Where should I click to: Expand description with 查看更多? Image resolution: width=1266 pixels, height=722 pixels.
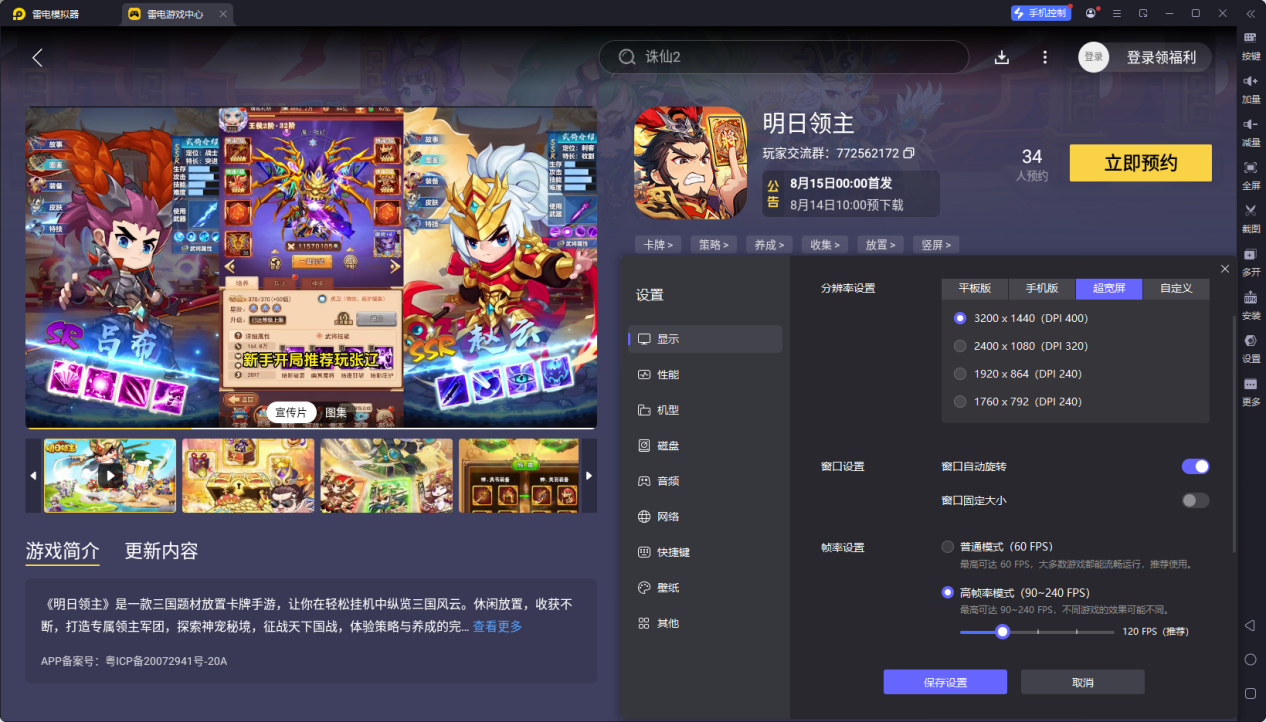pyautogui.click(x=497, y=626)
